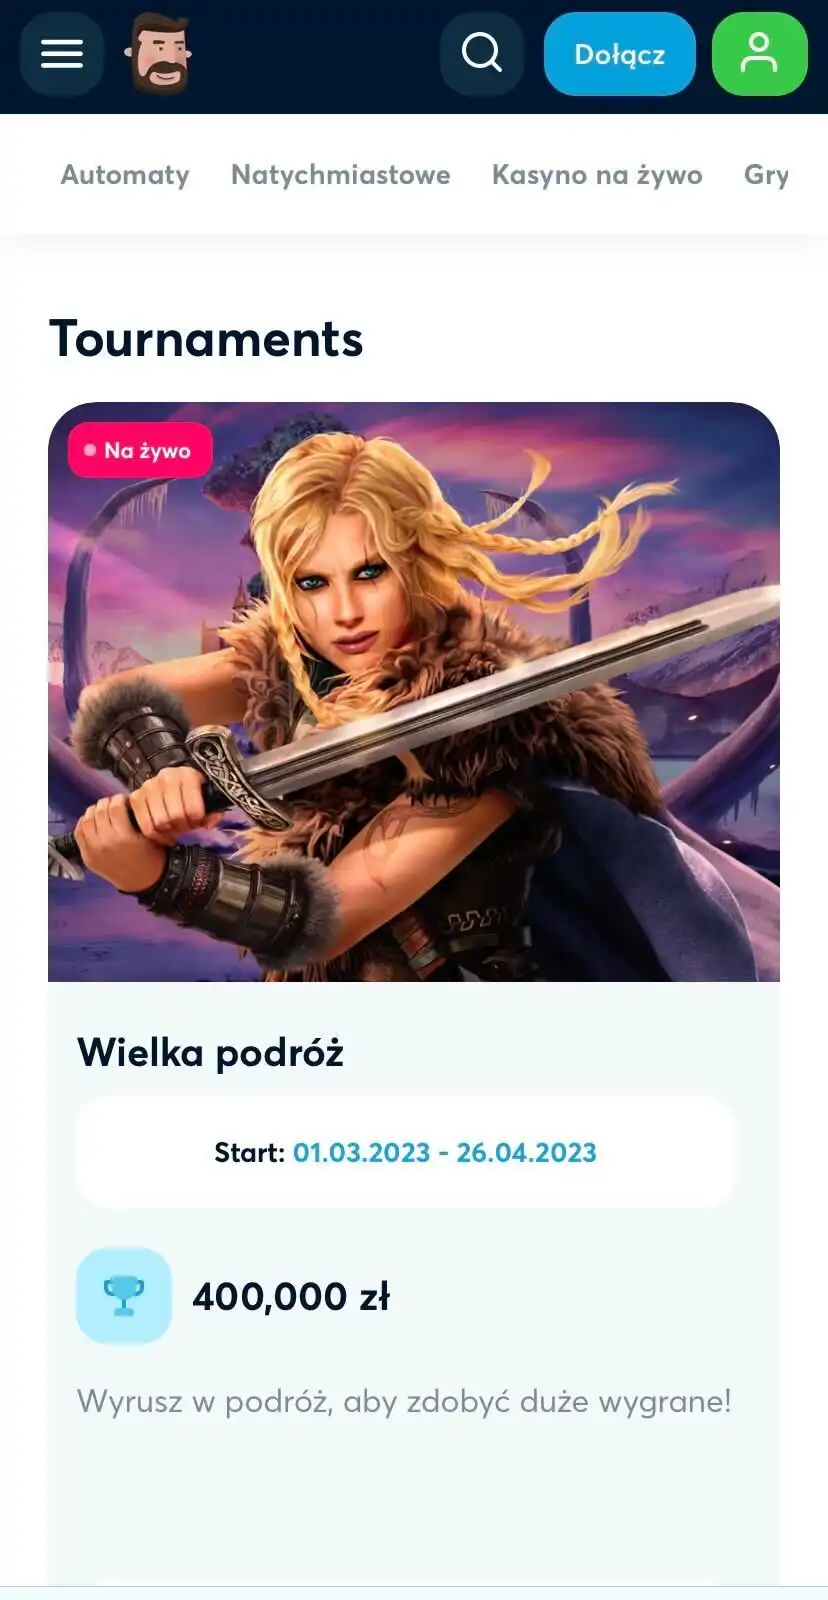Open the search magnifier
This screenshot has height=1600, width=828.
point(482,53)
